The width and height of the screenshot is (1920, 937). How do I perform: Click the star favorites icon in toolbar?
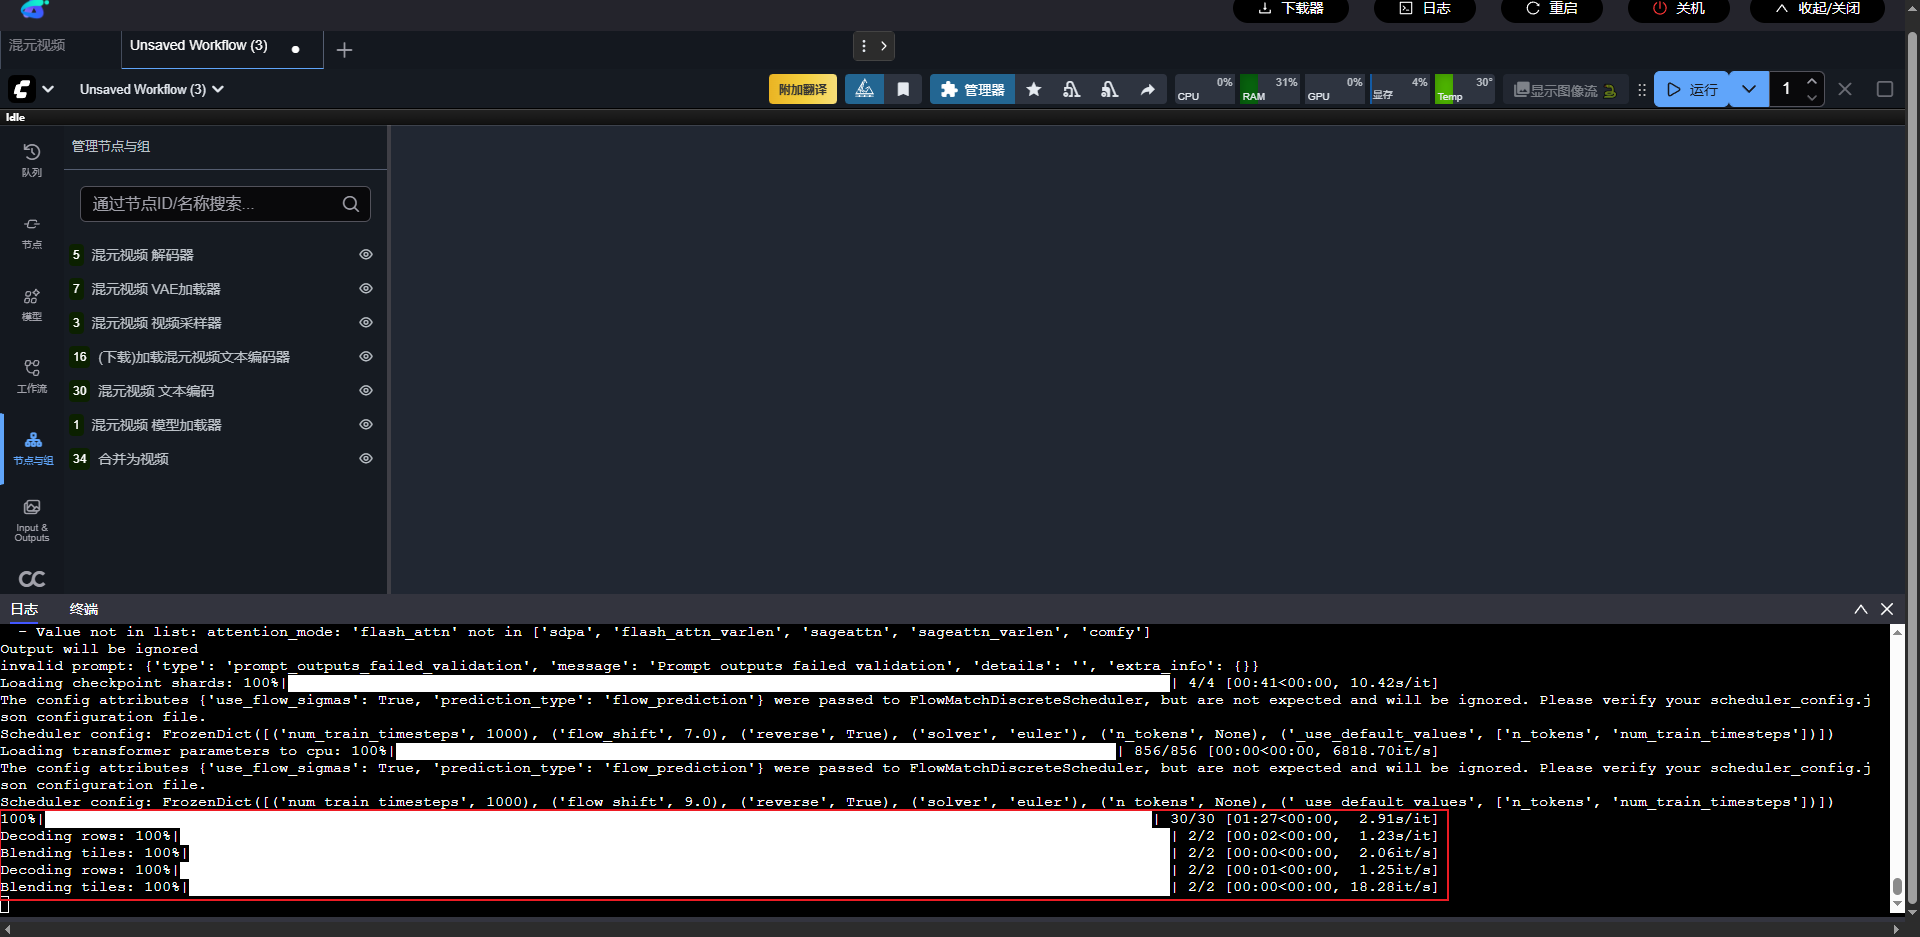[x=1034, y=89]
